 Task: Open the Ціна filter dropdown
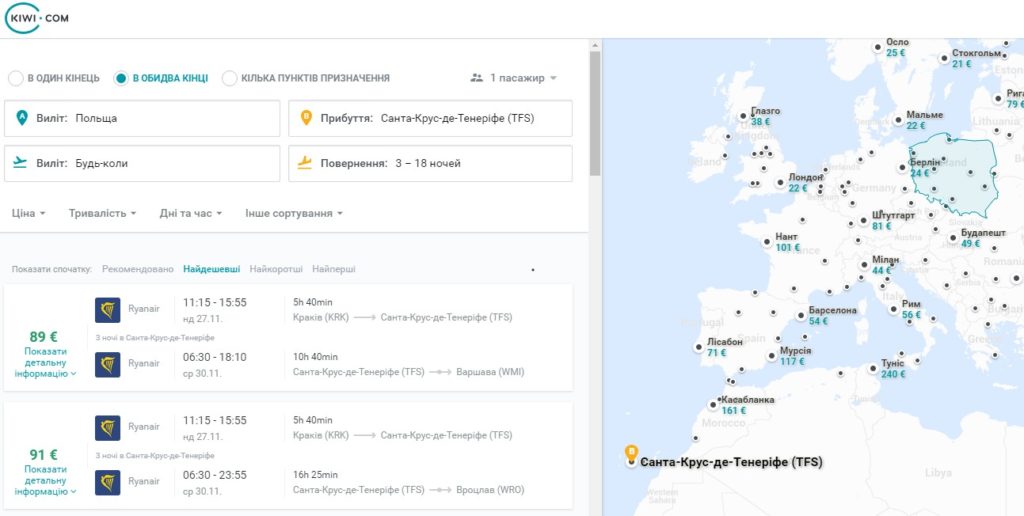coord(29,214)
